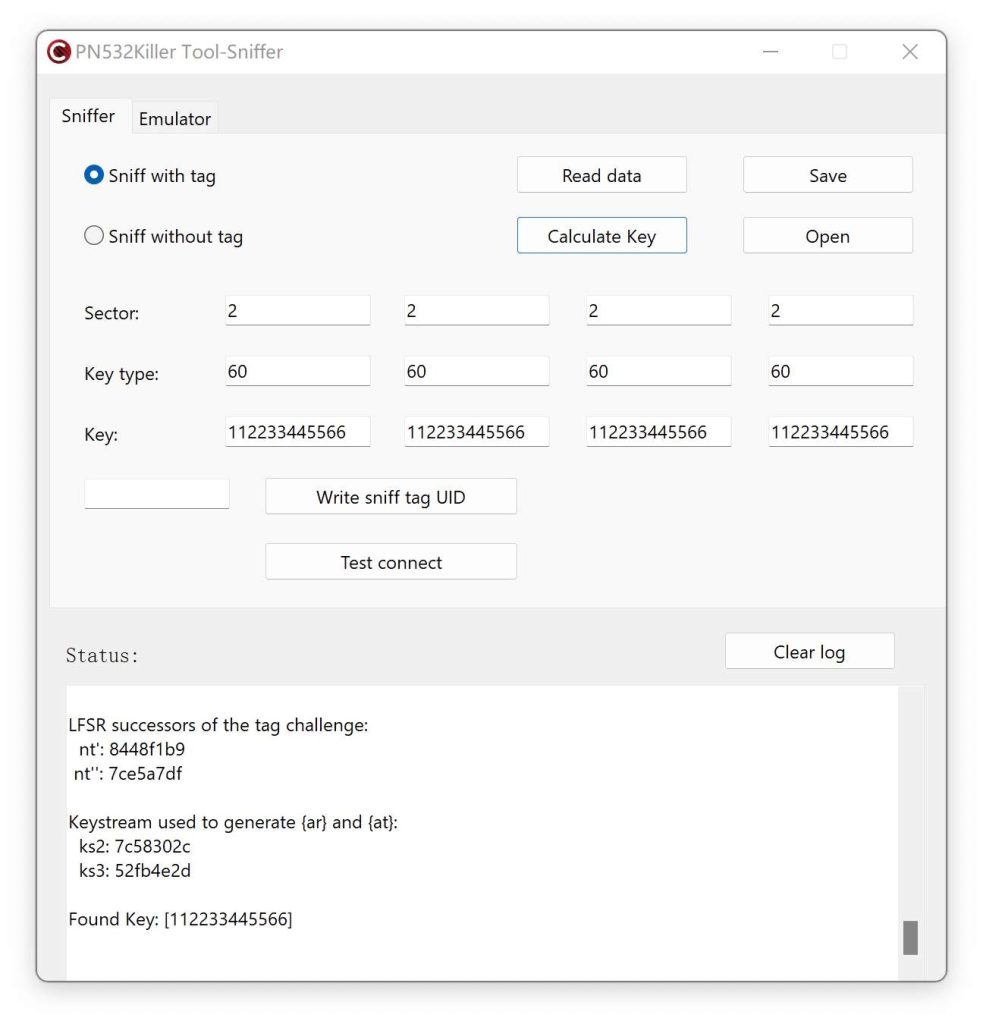This screenshot has height=1024, width=983.
Task: Click the Calculate Key button
Action: tap(602, 236)
